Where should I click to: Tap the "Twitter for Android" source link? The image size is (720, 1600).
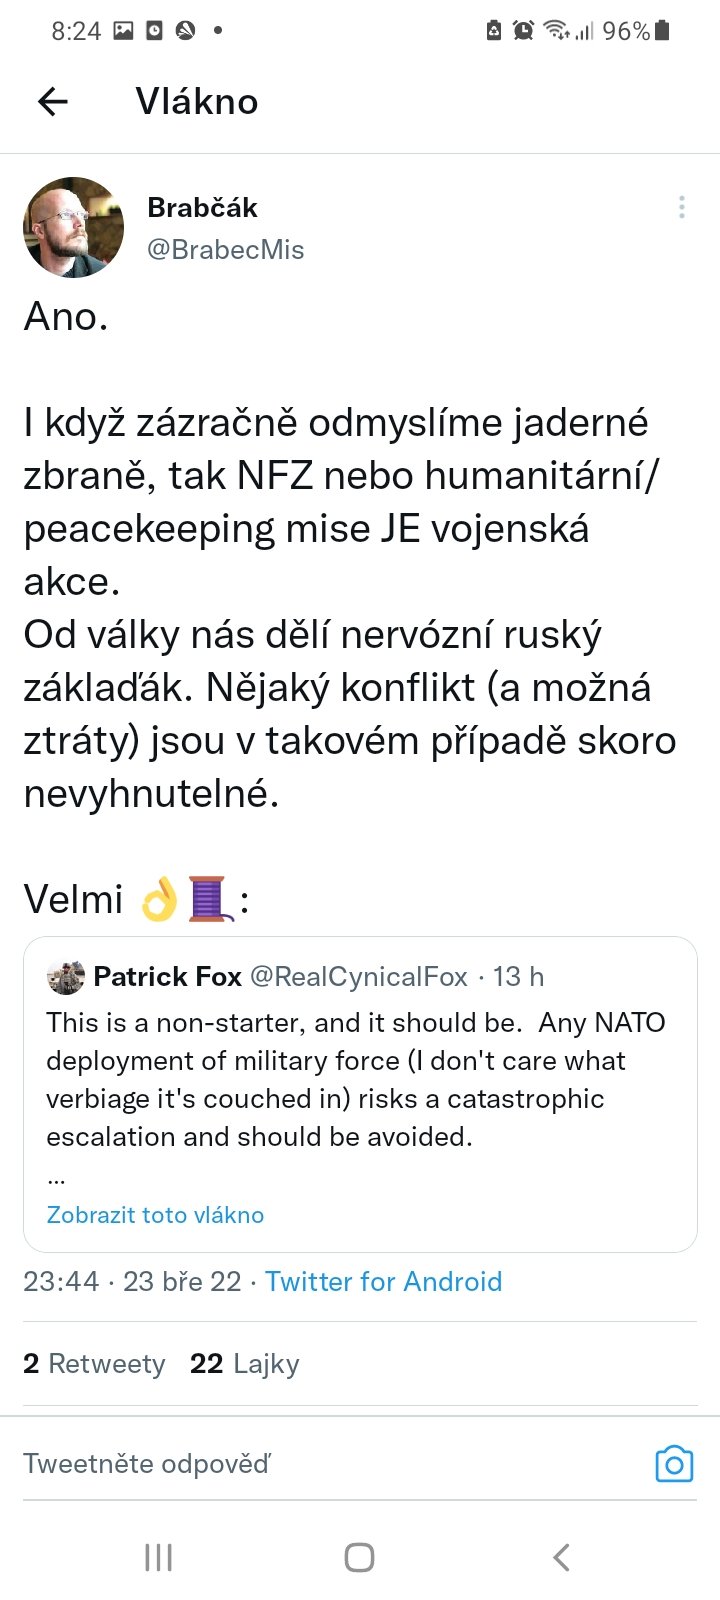pyautogui.click(x=384, y=1282)
